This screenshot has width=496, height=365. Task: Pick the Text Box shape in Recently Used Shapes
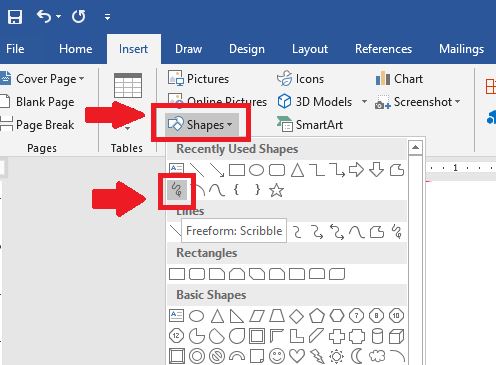(176, 169)
